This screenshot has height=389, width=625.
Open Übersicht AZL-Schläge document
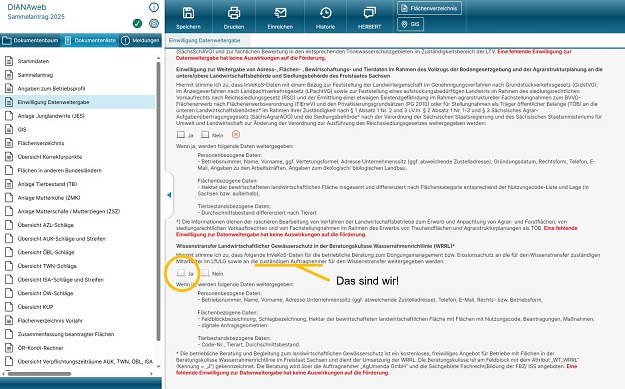[45, 225]
